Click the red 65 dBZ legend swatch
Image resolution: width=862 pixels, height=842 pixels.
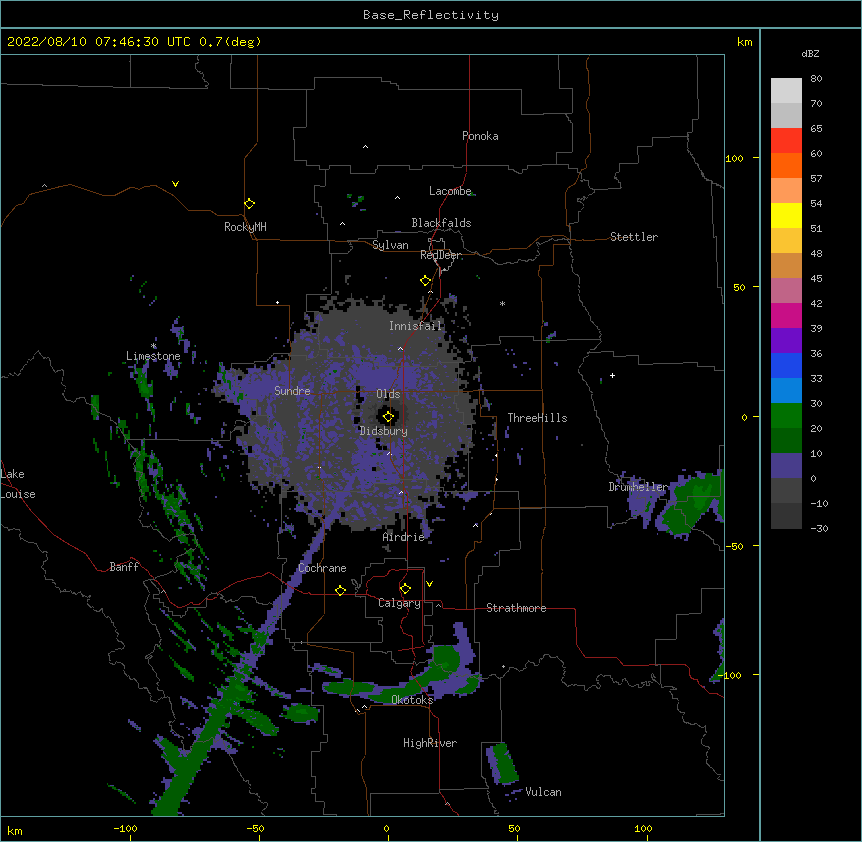coord(786,140)
